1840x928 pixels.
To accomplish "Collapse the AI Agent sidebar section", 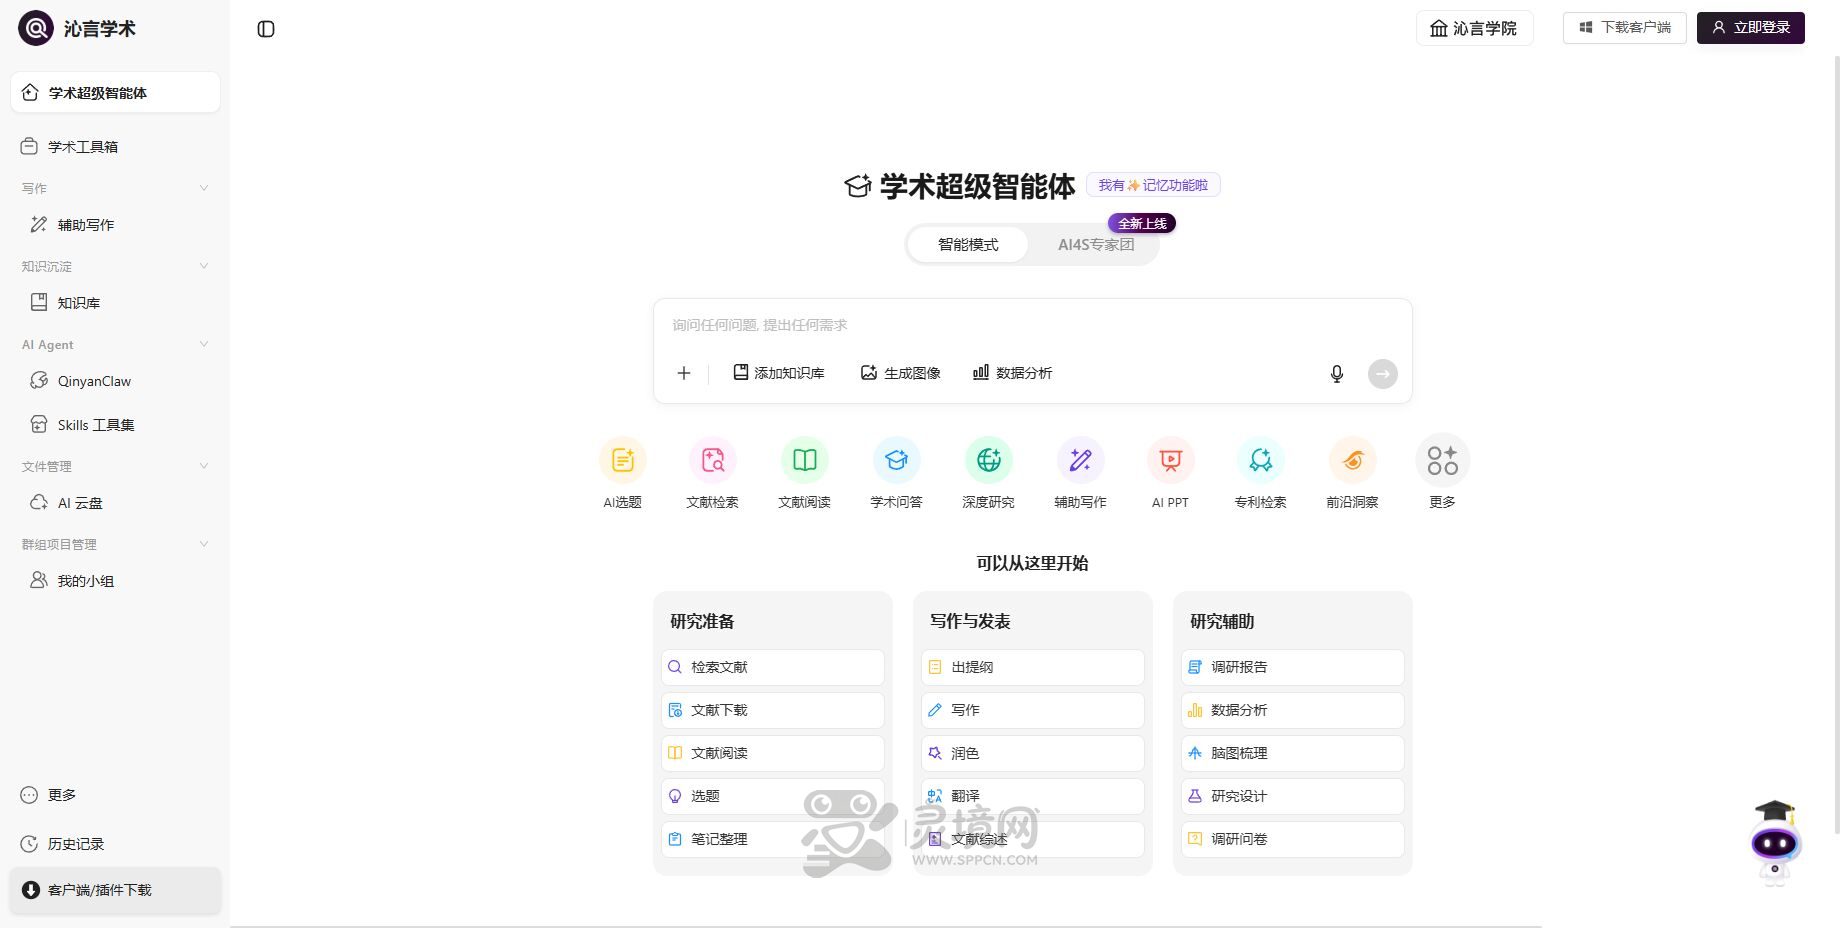I will (204, 344).
